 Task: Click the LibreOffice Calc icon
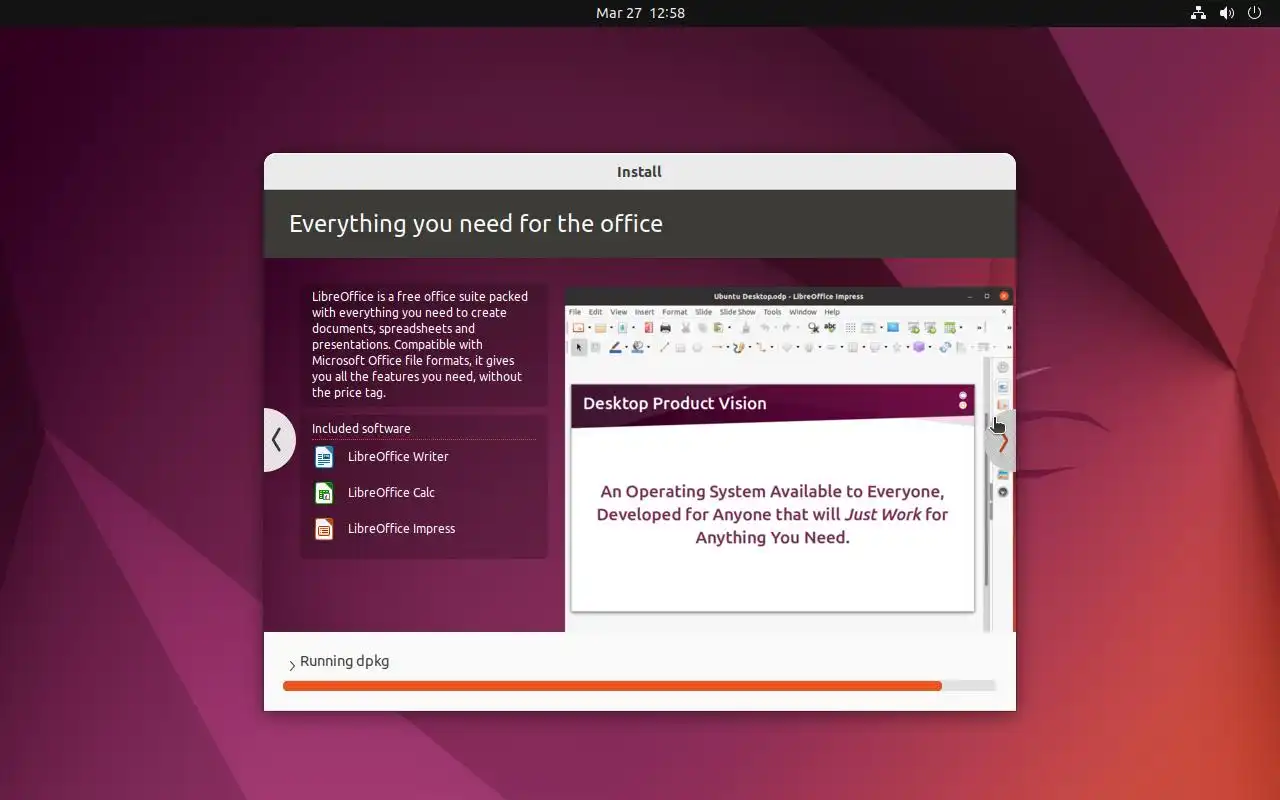[x=324, y=493]
